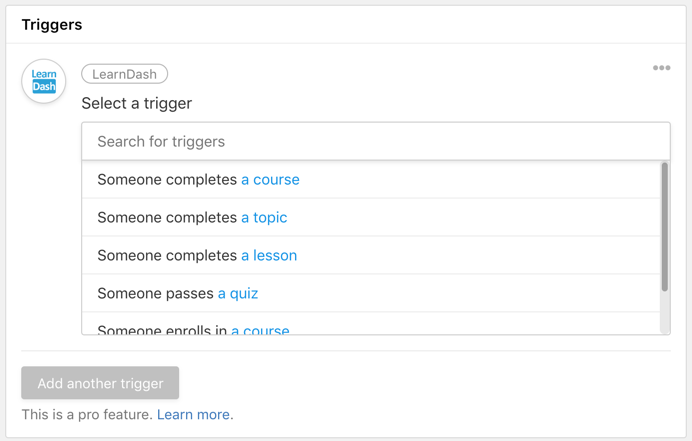The width and height of the screenshot is (692, 441).
Task: Click the trigger list scrollbar thumb
Action: [665, 228]
